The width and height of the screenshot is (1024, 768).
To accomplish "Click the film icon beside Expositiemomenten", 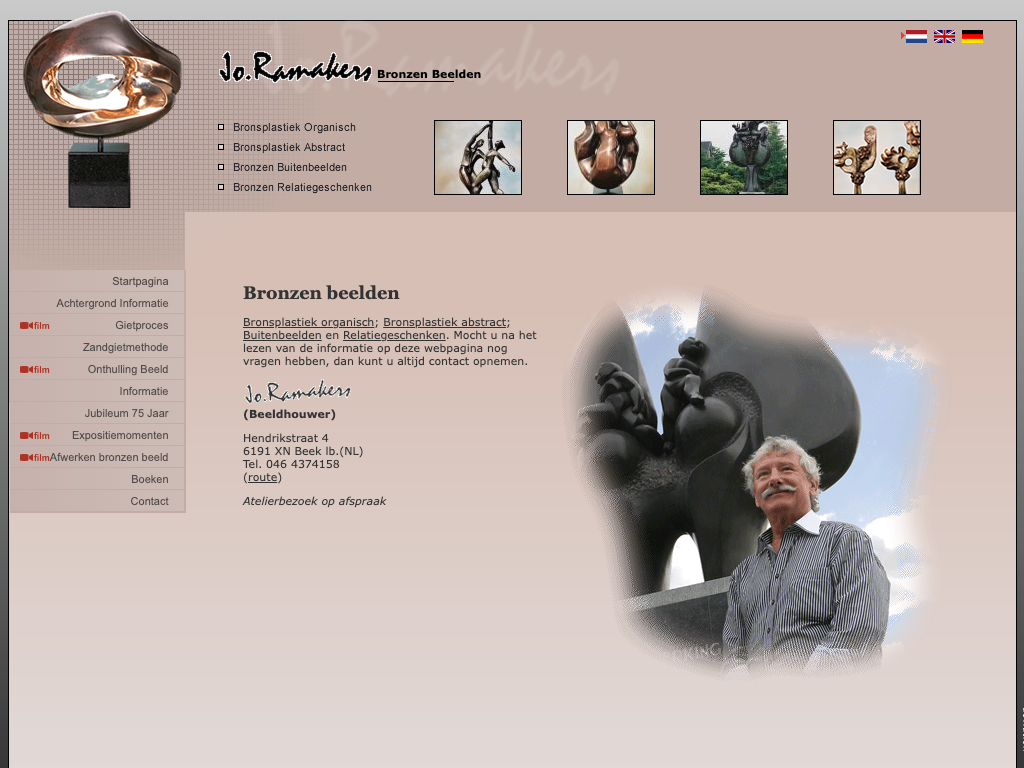I will [x=34, y=436].
